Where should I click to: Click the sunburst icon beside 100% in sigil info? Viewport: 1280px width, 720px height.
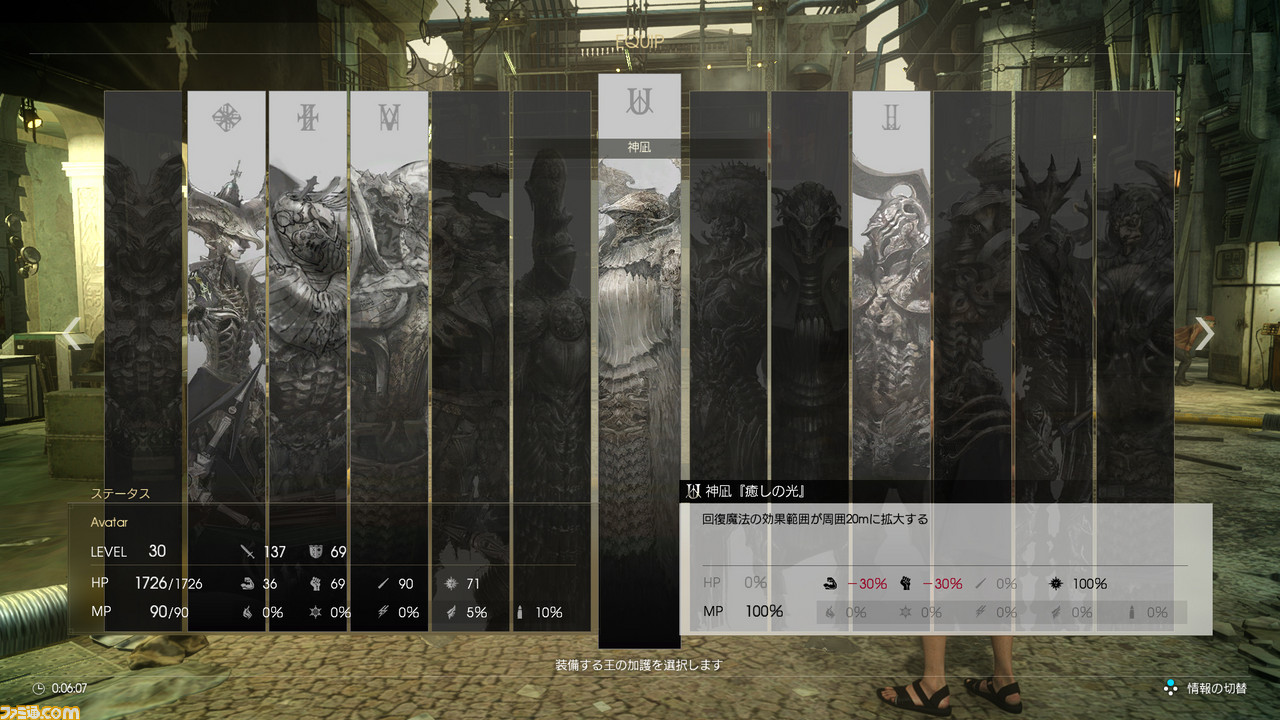pyautogui.click(x=1057, y=584)
